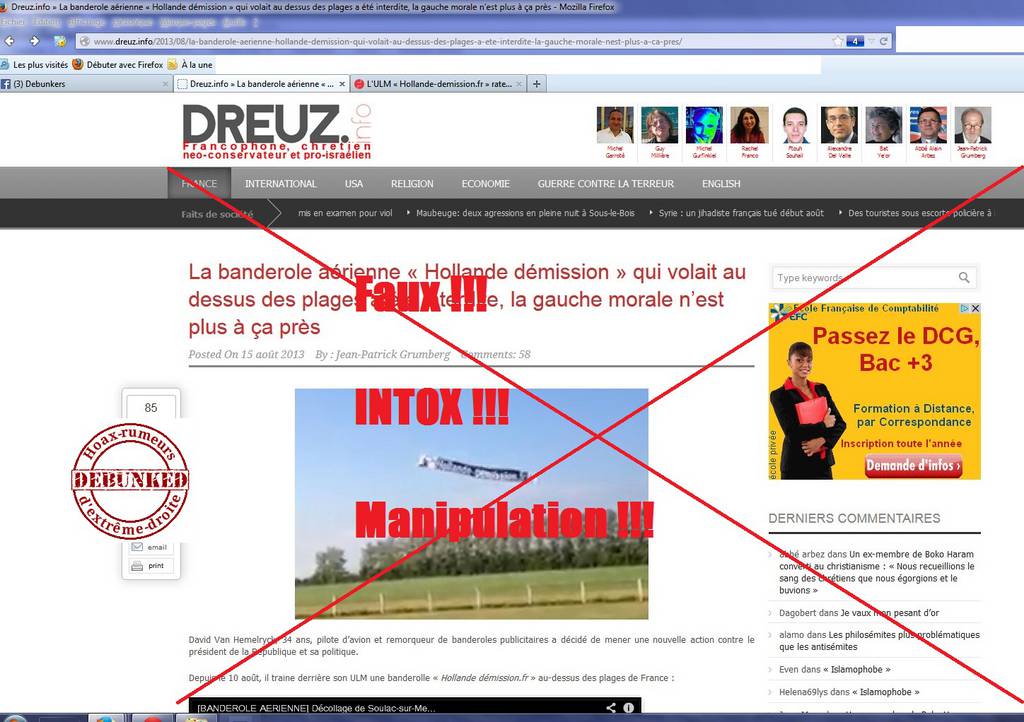Open Abbé Alain Arbez's author thumbnail
Screen dimensions: 1024x722
[x=928, y=125]
